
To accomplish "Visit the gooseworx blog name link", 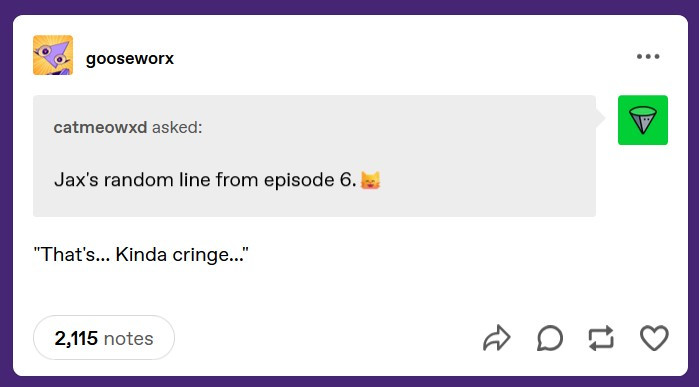I will click(130, 58).
